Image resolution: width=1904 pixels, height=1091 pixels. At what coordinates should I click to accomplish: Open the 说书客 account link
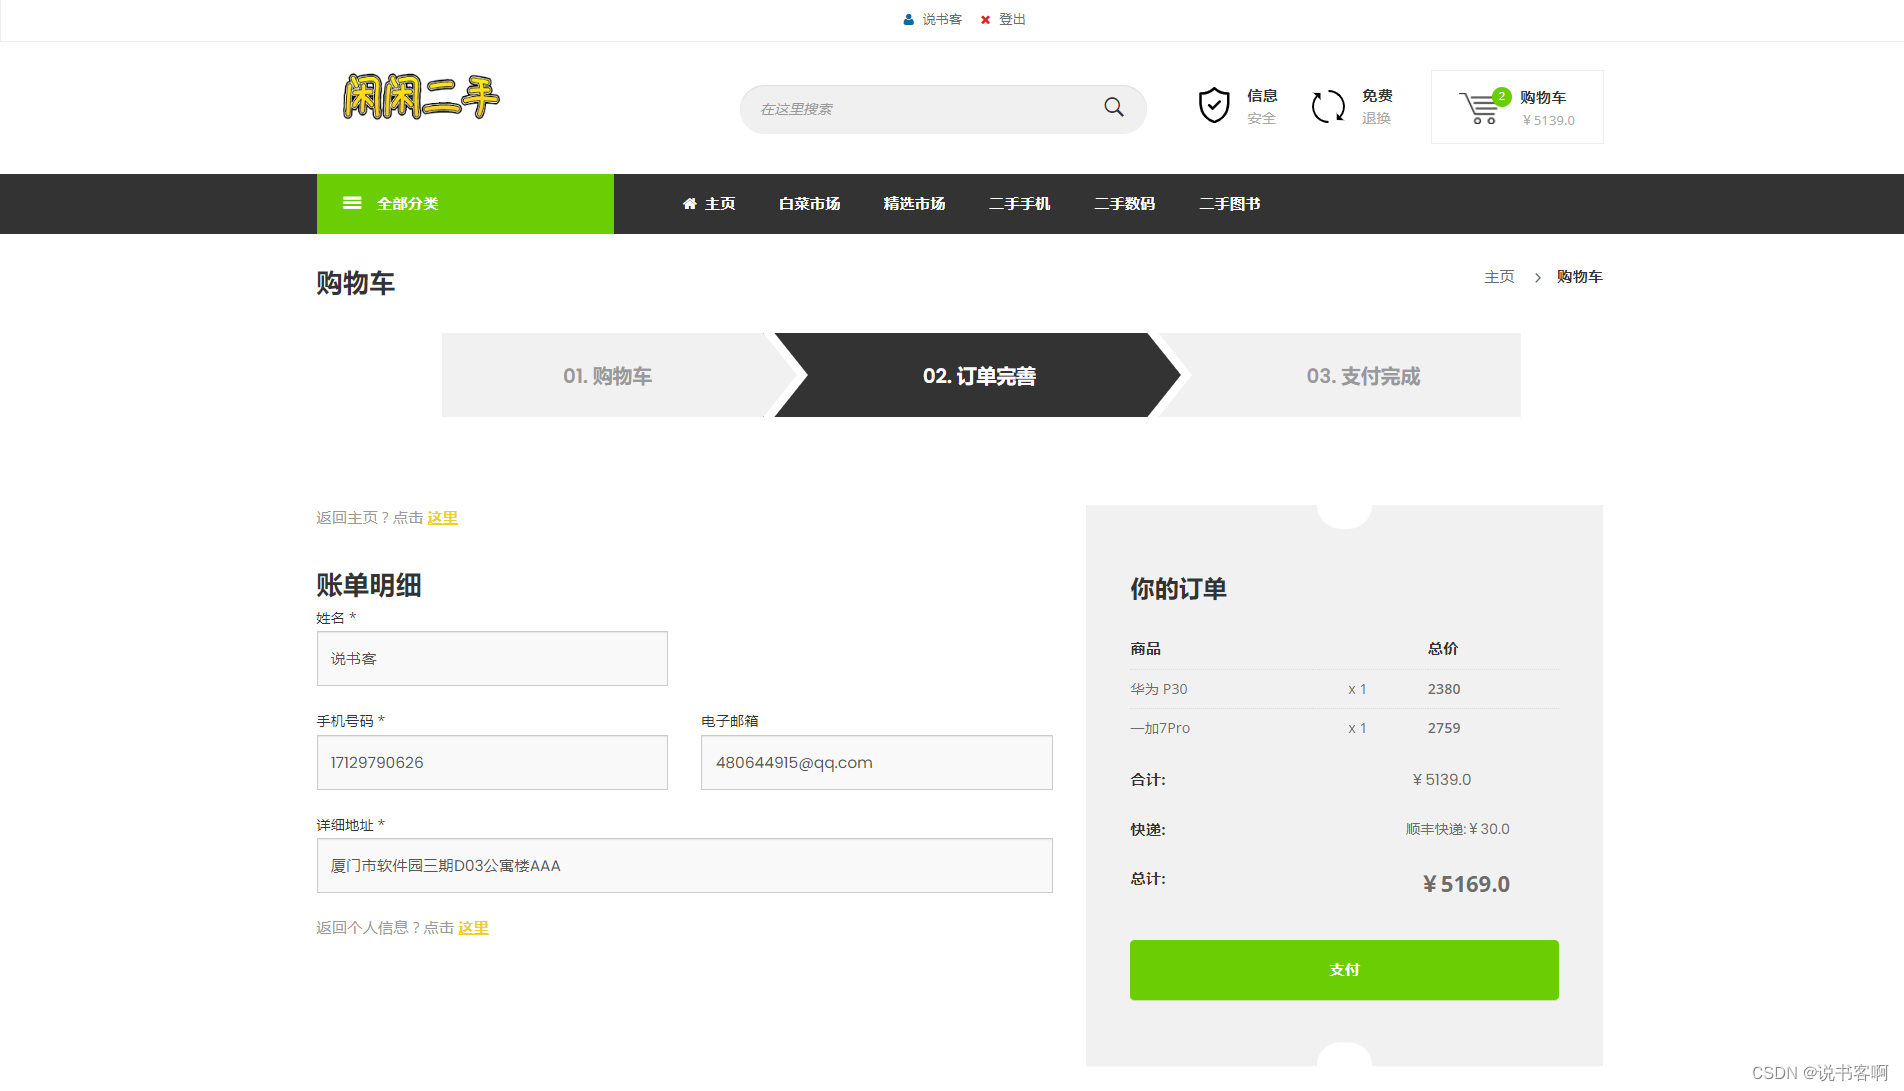pos(942,20)
